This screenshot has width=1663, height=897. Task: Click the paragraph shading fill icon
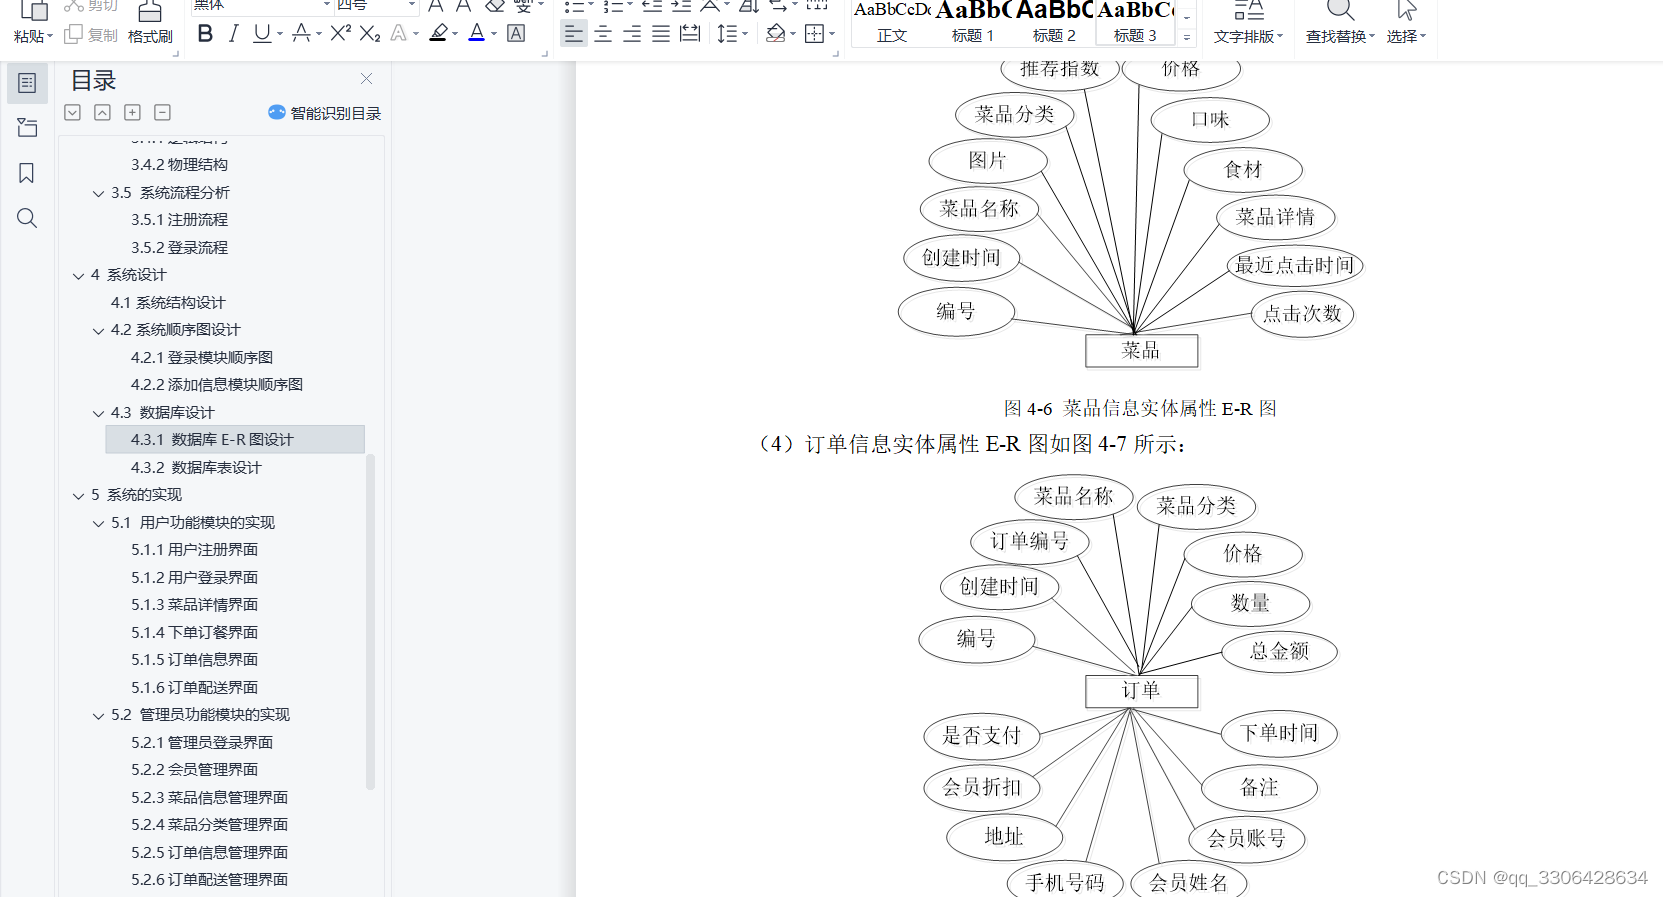[775, 34]
